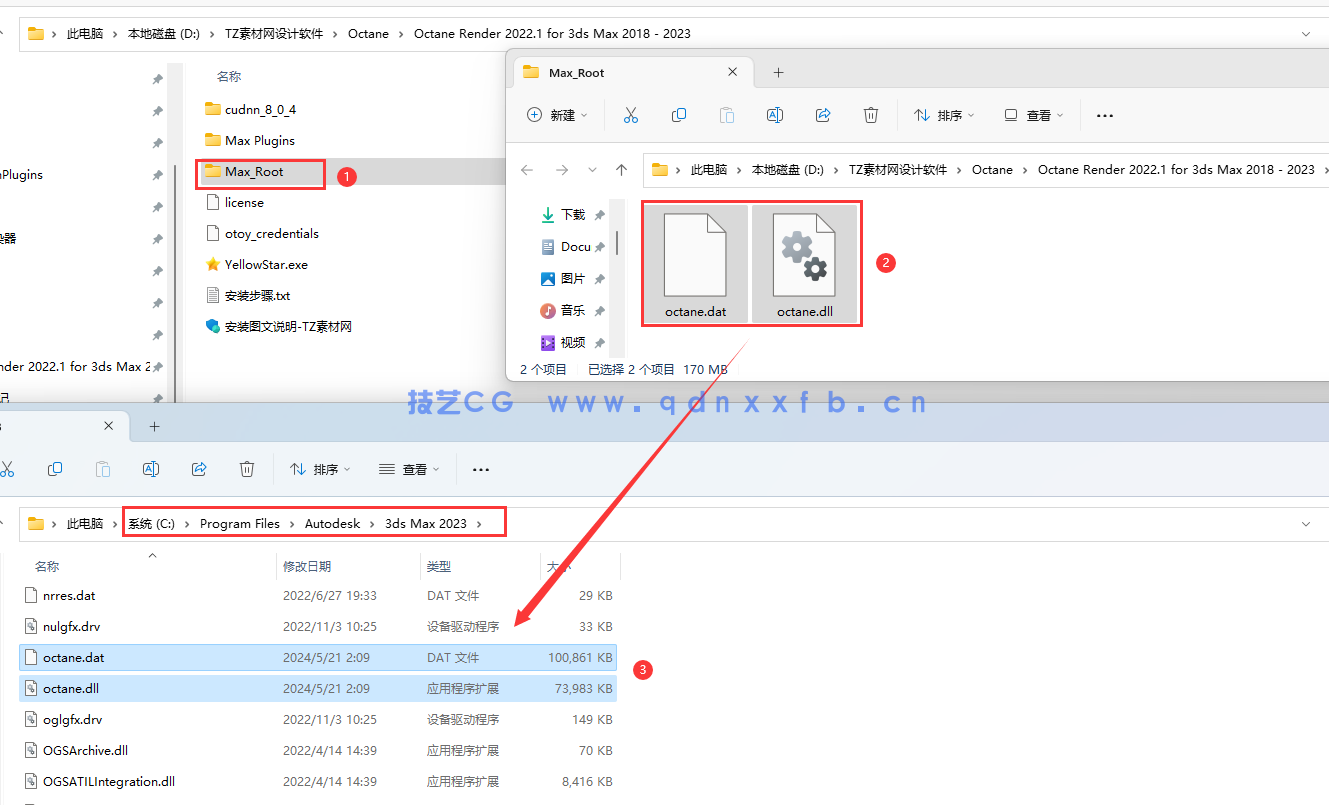Open 音乐 in the Max_Root sidebar
The width and height of the screenshot is (1329, 805).
coord(572,311)
